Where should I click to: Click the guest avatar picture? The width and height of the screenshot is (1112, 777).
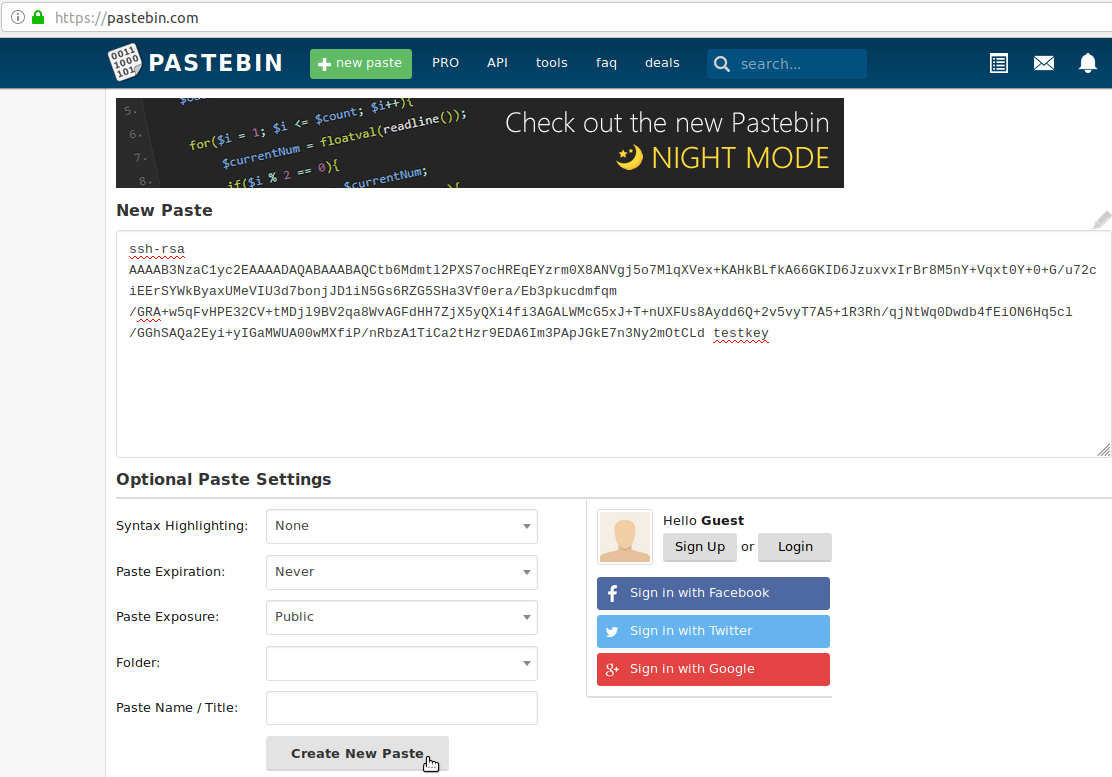coord(624,536)
